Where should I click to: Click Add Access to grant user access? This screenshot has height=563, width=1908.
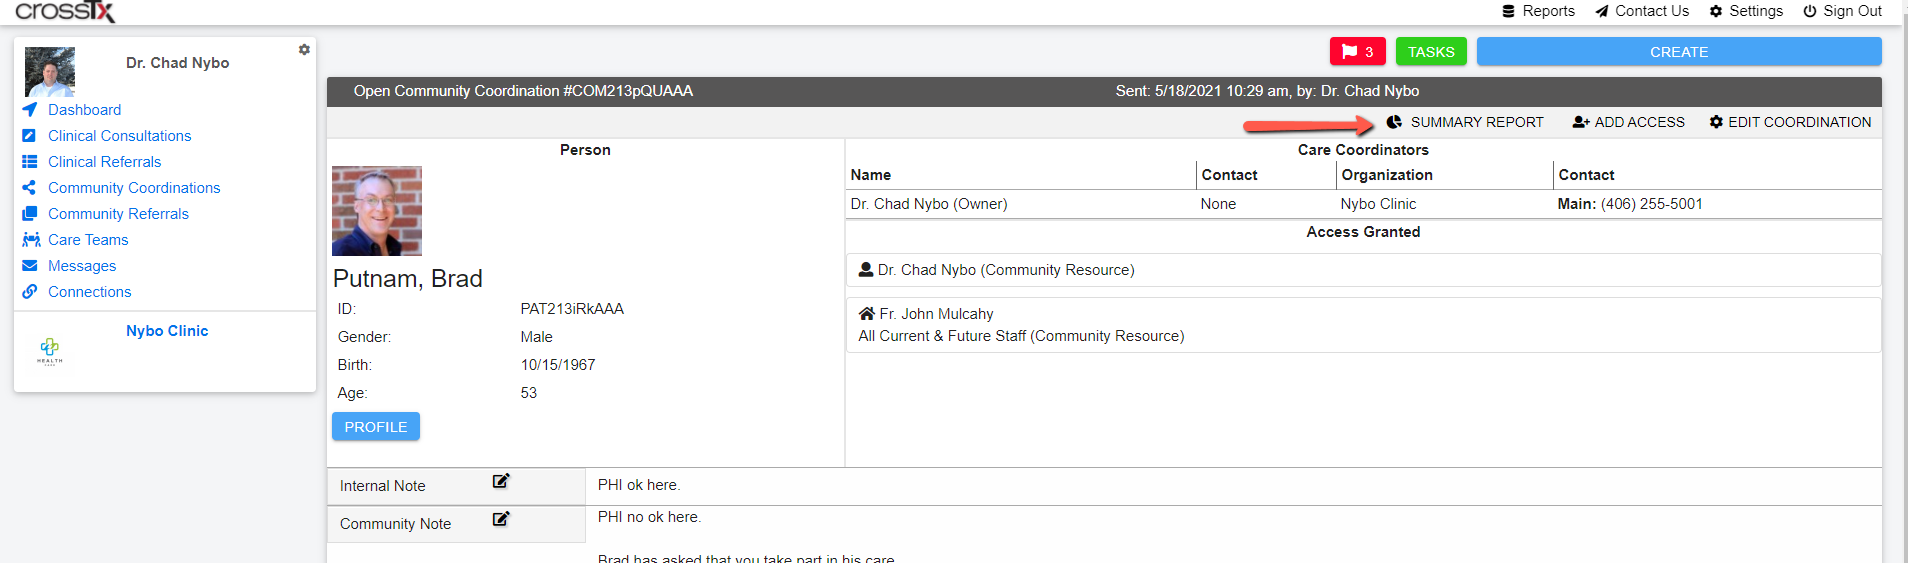[1628, 122]
